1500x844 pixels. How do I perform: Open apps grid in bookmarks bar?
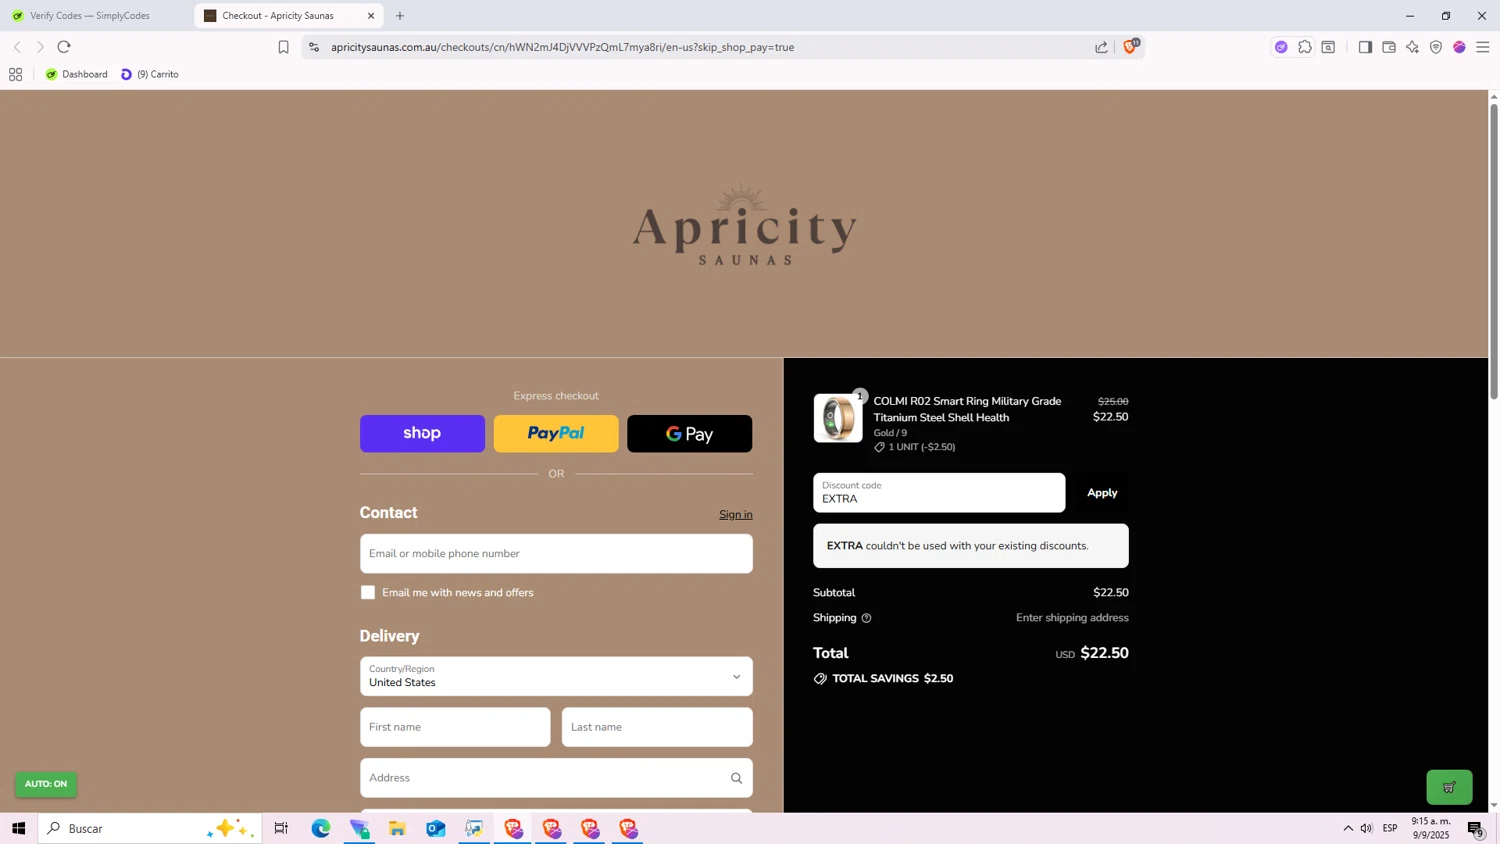15,75
